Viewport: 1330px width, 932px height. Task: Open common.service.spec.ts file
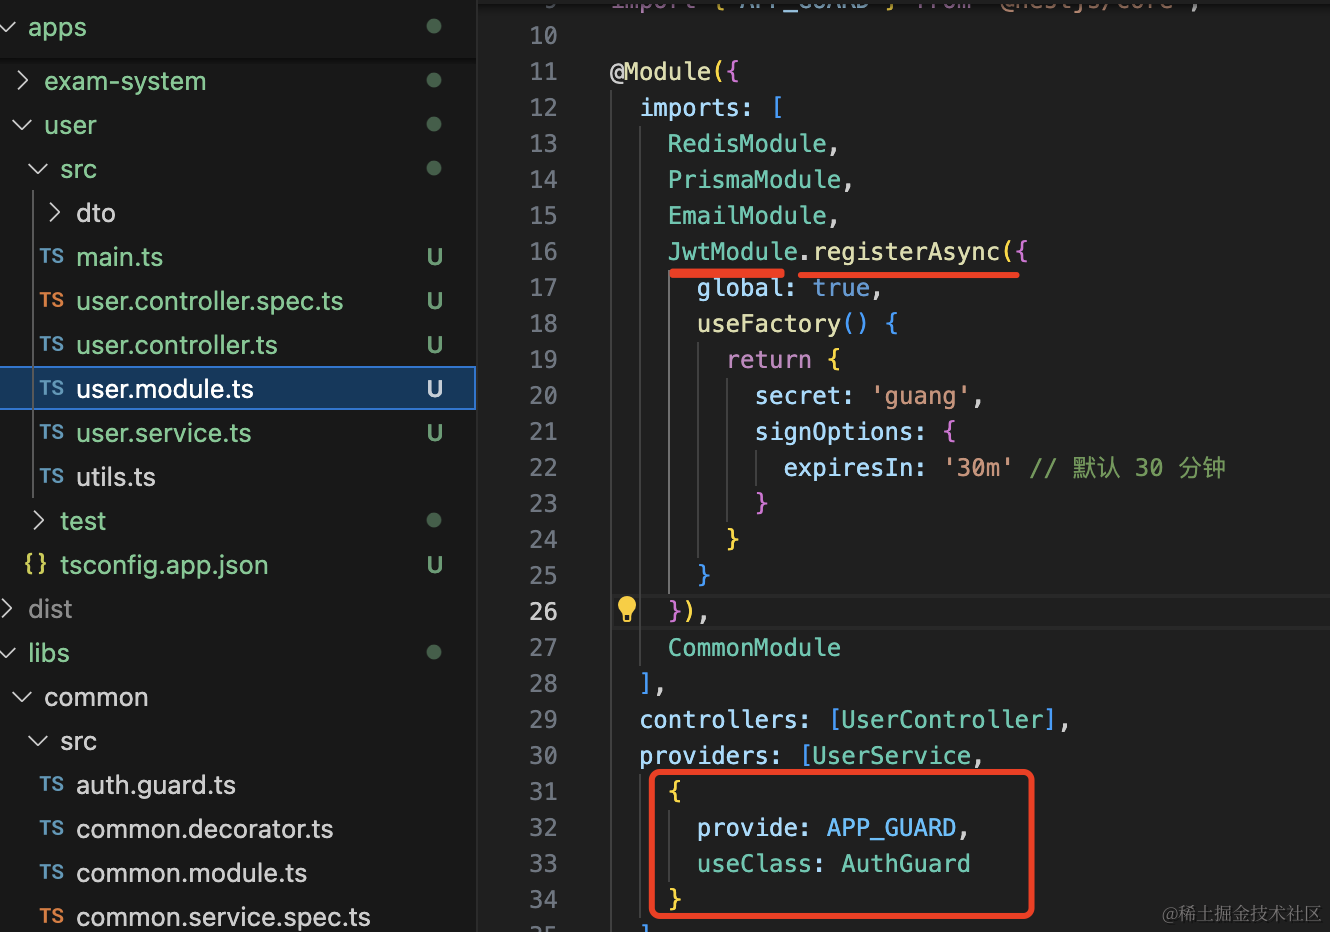coord(222,917)
